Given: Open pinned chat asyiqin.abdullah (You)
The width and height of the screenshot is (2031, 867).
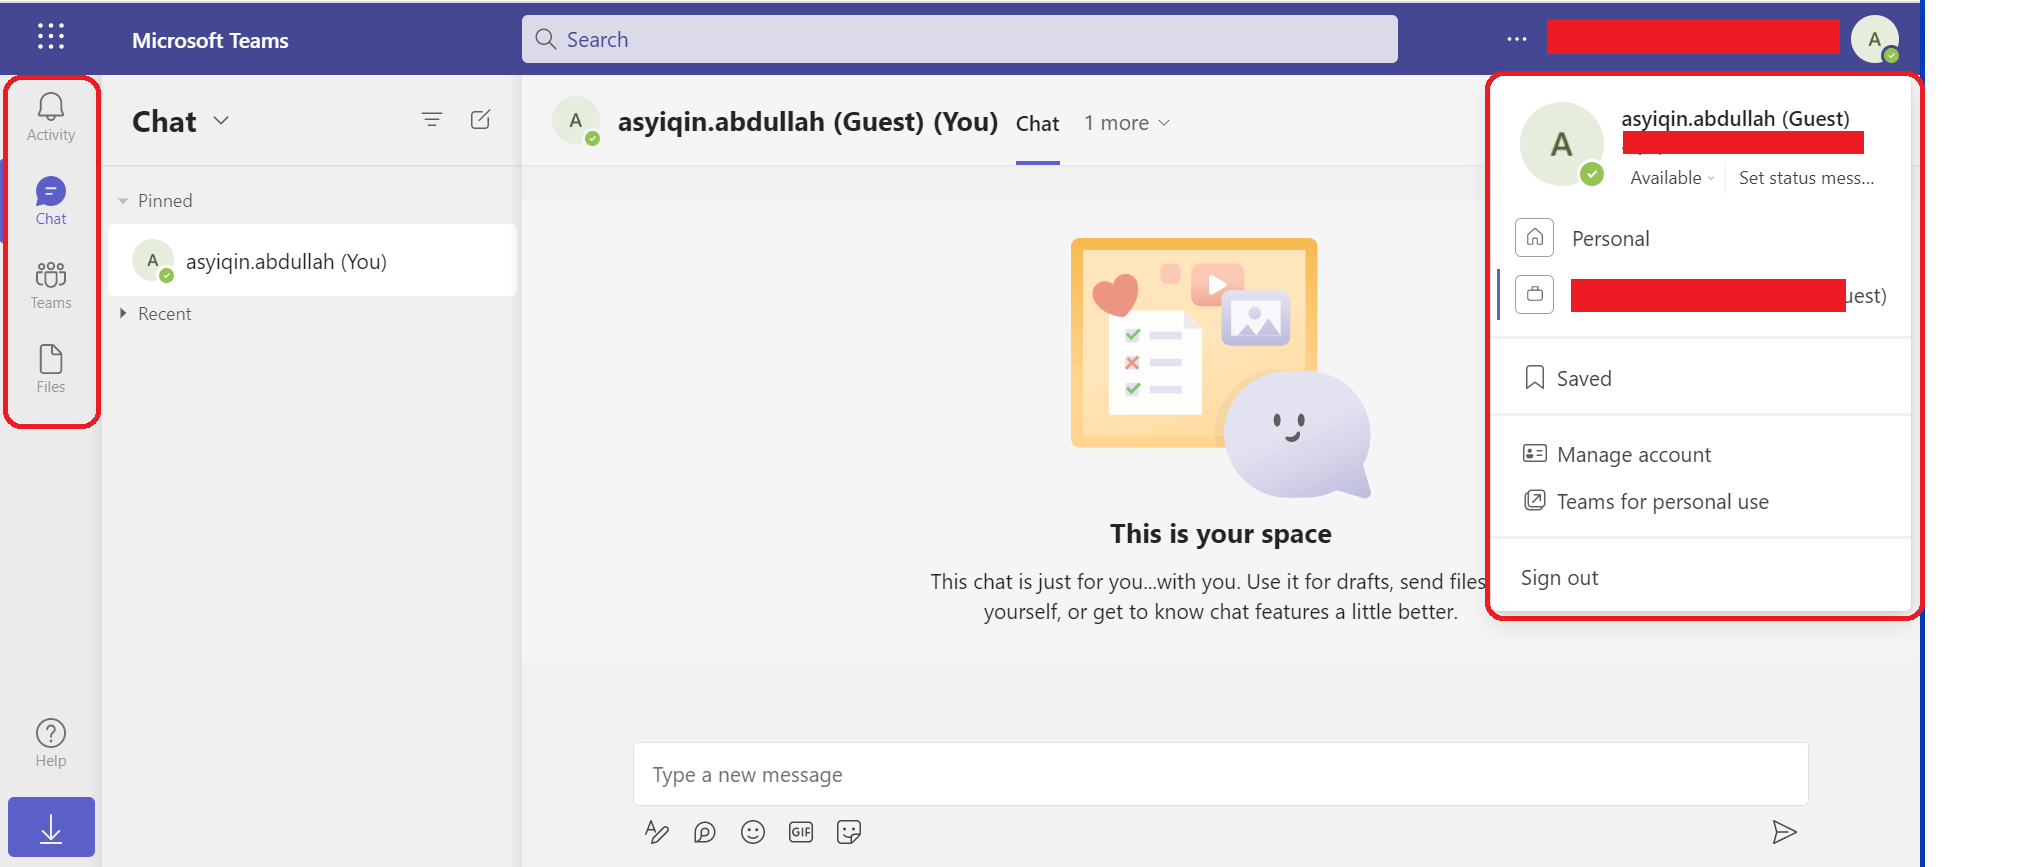Looking at the screenshot, I should [312, 261].
